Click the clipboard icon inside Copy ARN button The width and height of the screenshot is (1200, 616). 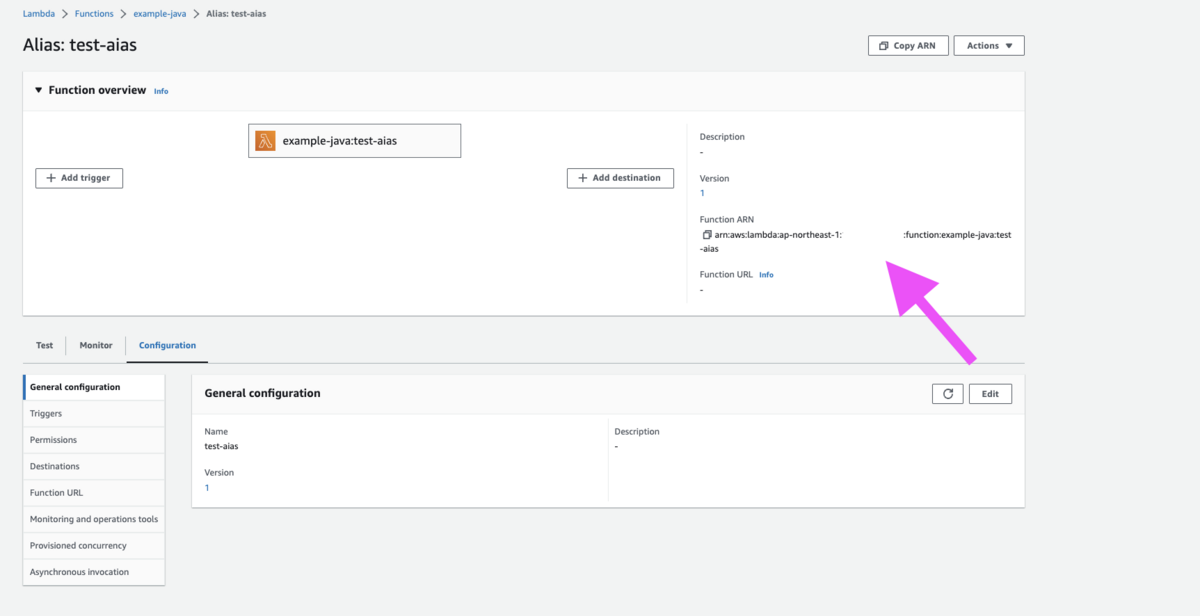[883, 45]
